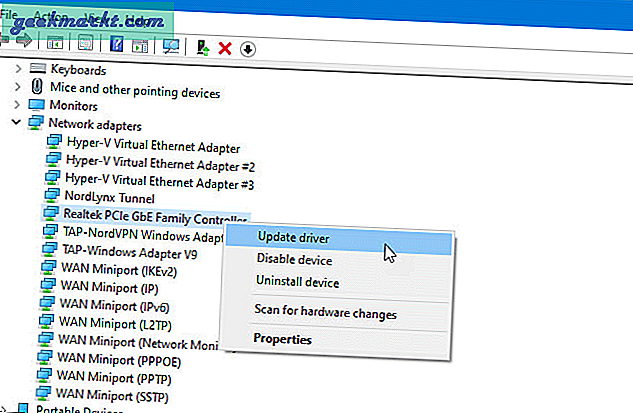This screenshot has width=633, height=413.
Task: Select the WAN Miniport (IKEv2) label
Action: (x=119, y=269)
